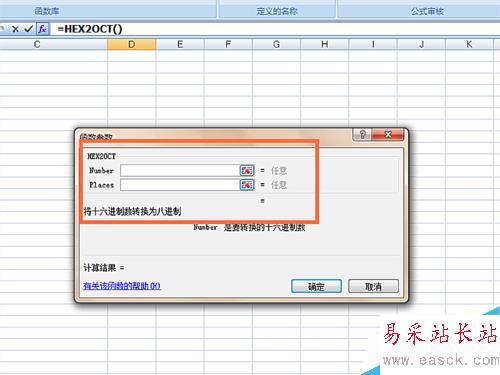Click the 确定 button
The width and height of the screenshot is (500, 375).
click(316, 286)
